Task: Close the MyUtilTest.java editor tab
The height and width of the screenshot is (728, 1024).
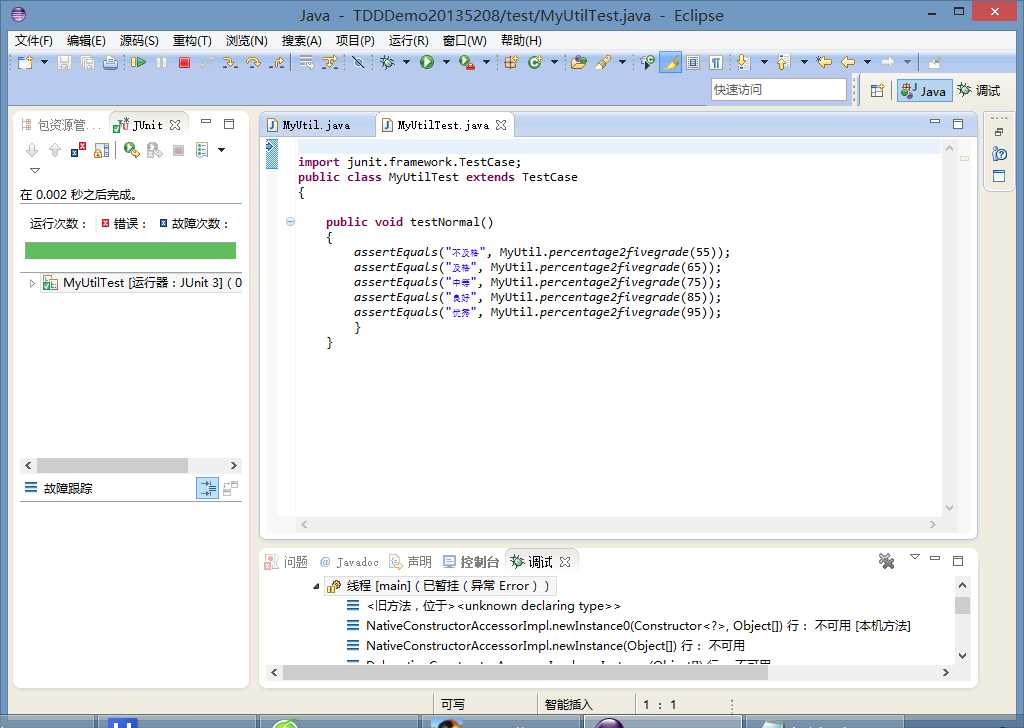Action: (501, 125)
